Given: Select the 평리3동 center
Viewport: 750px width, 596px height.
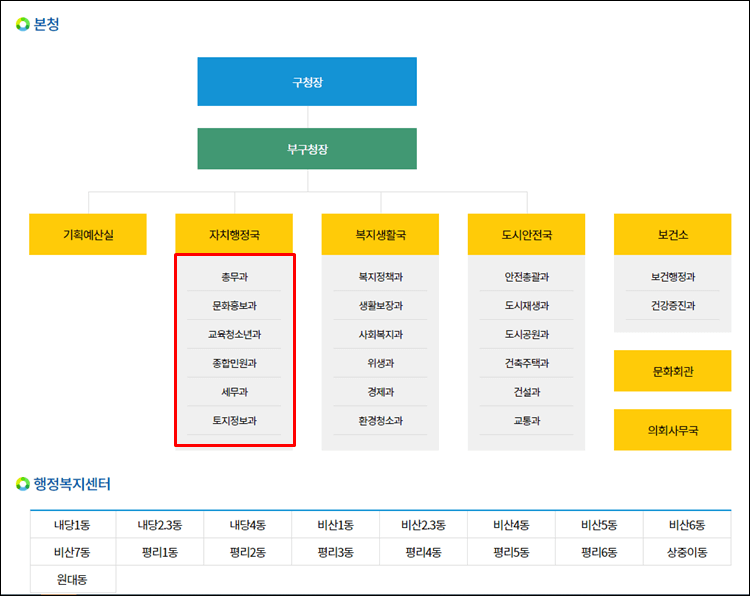Looking at the screenshot, I should [336, 552].
